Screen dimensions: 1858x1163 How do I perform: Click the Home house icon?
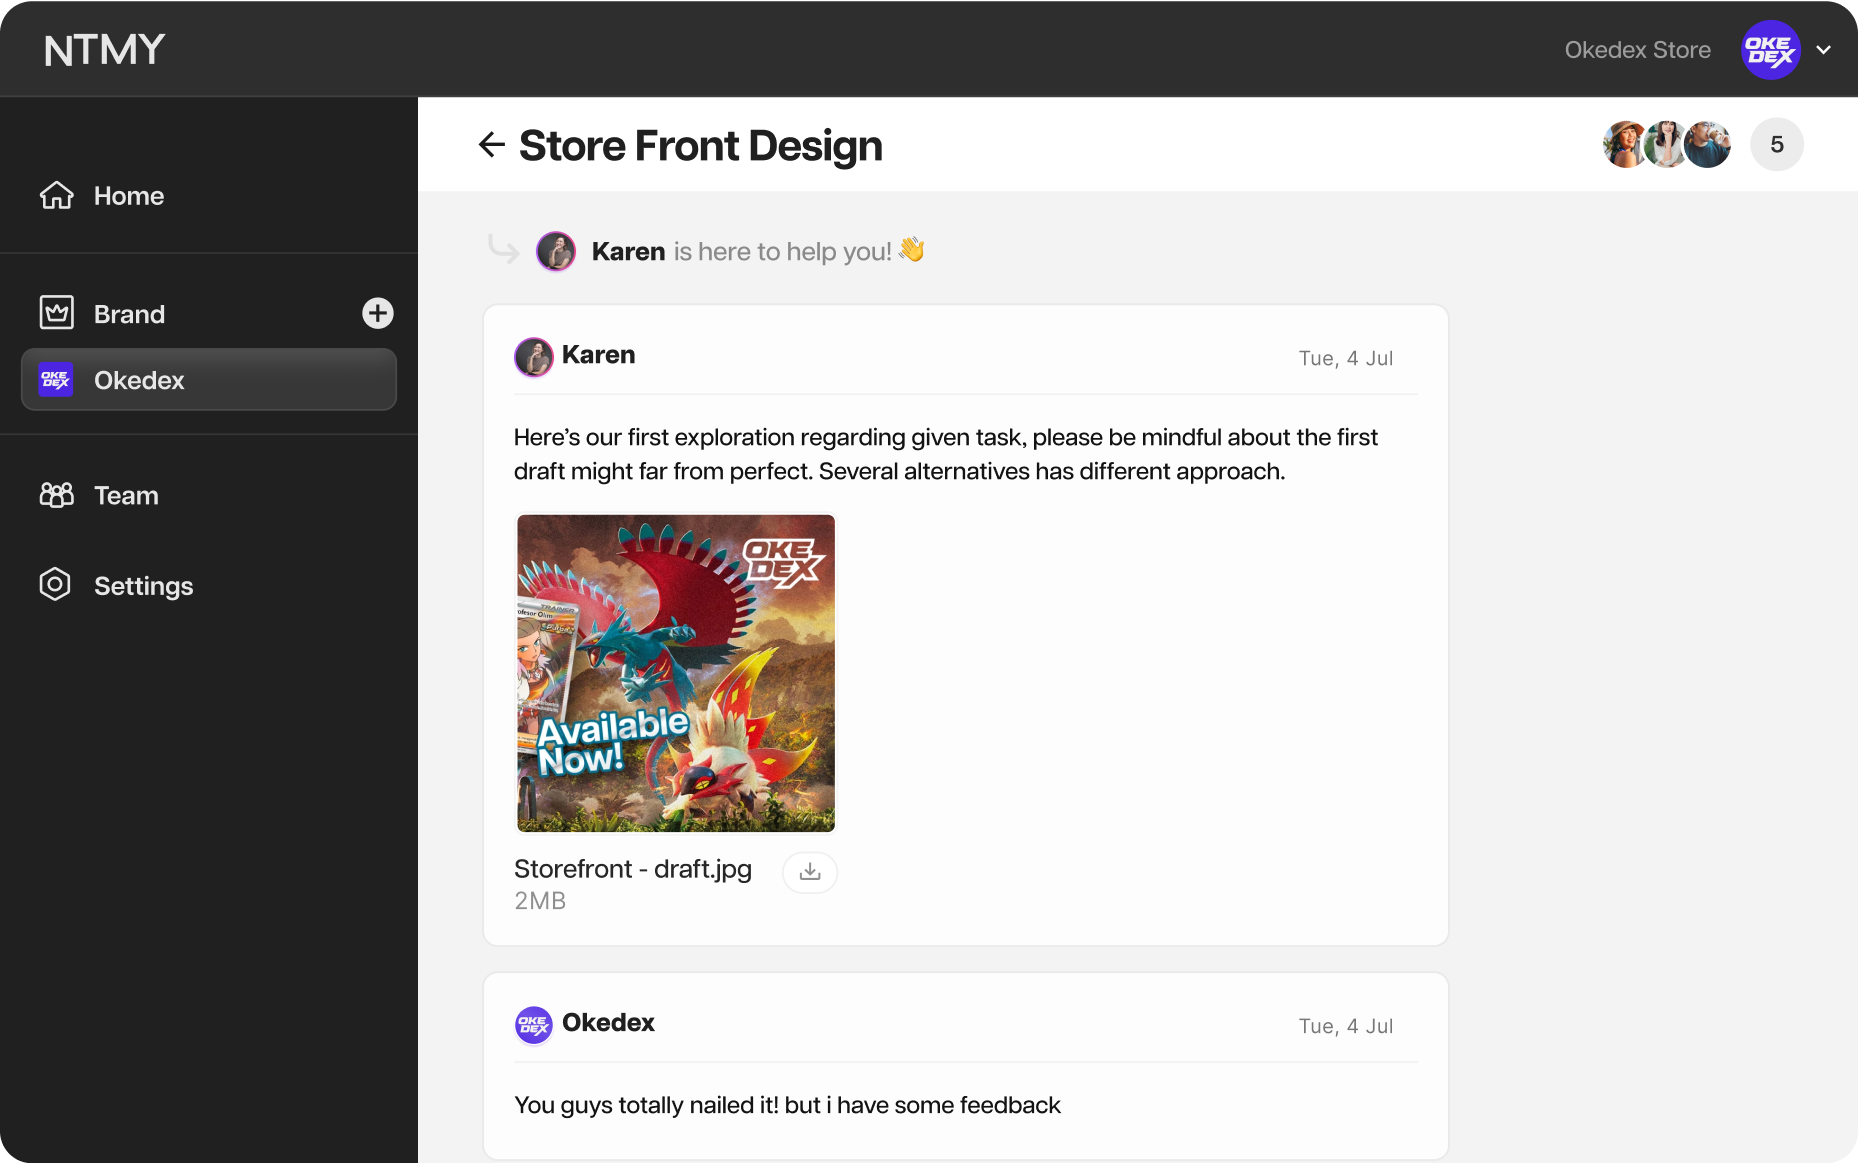(x=57, y=195)
